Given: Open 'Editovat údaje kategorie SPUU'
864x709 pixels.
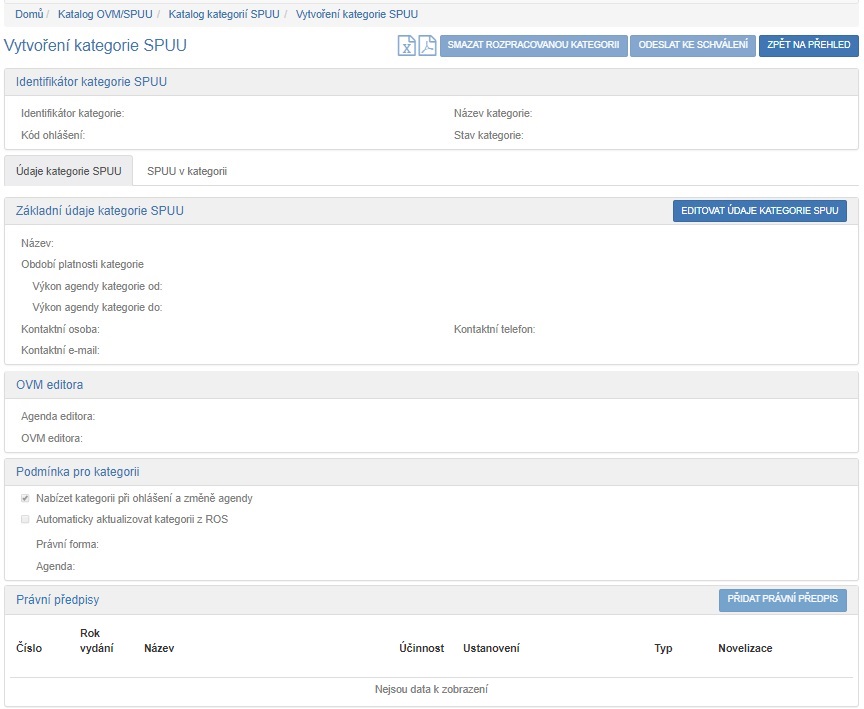Looking at the screenshot, I should (759, 211).
